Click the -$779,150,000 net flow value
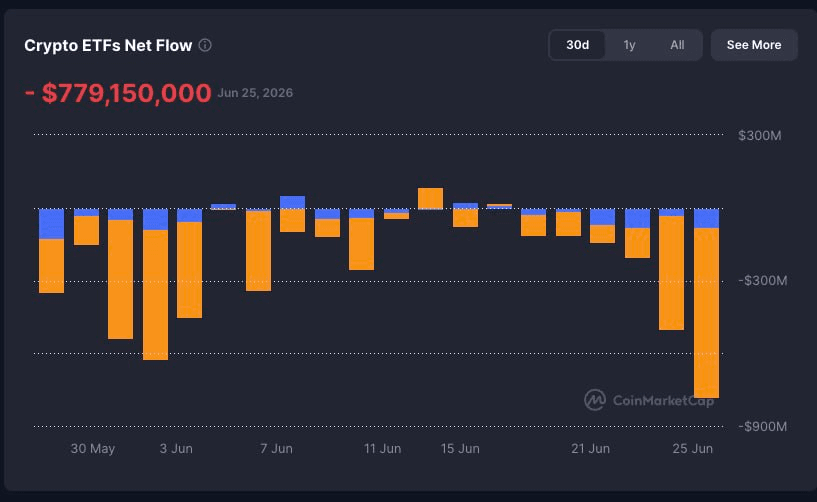The height and width of the screenshot is (502, 817). pos(118,93)
